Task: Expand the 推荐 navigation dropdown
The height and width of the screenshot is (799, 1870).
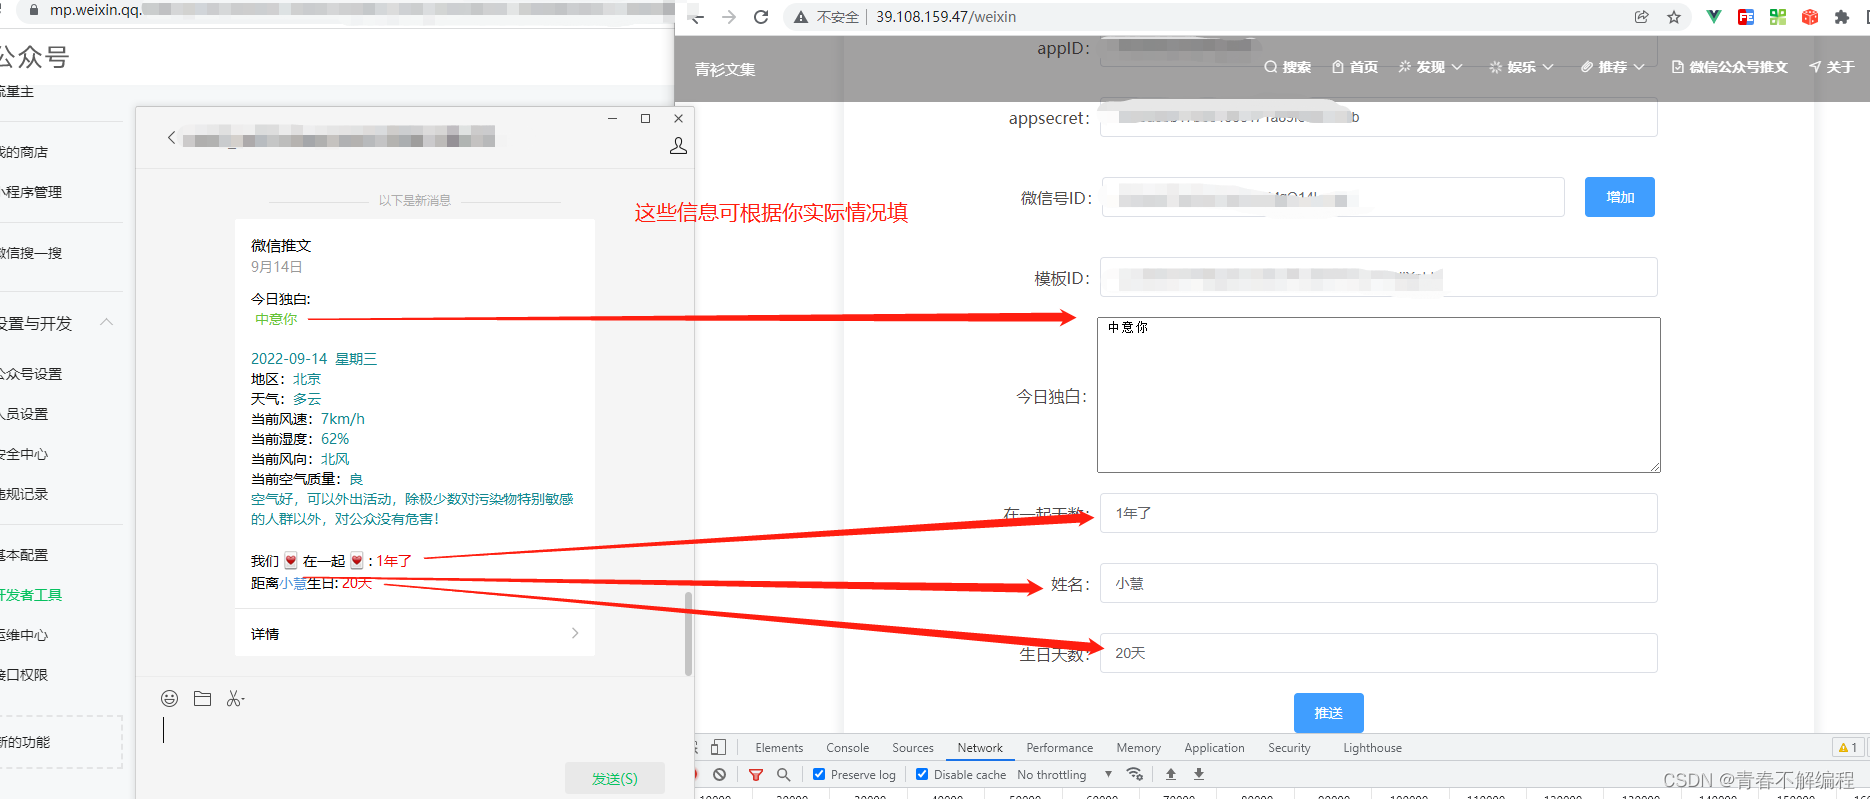Action: coord(1612,67)
